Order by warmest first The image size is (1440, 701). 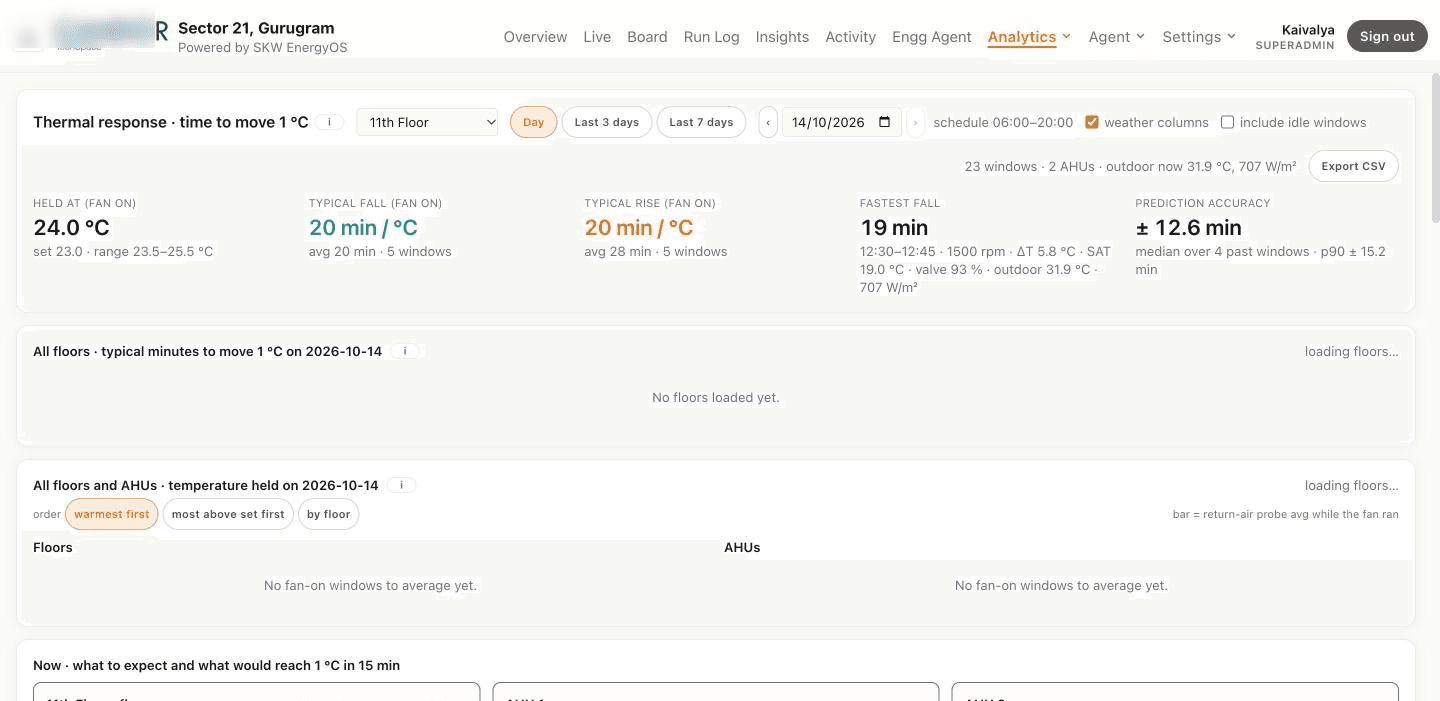click(111, 514)
